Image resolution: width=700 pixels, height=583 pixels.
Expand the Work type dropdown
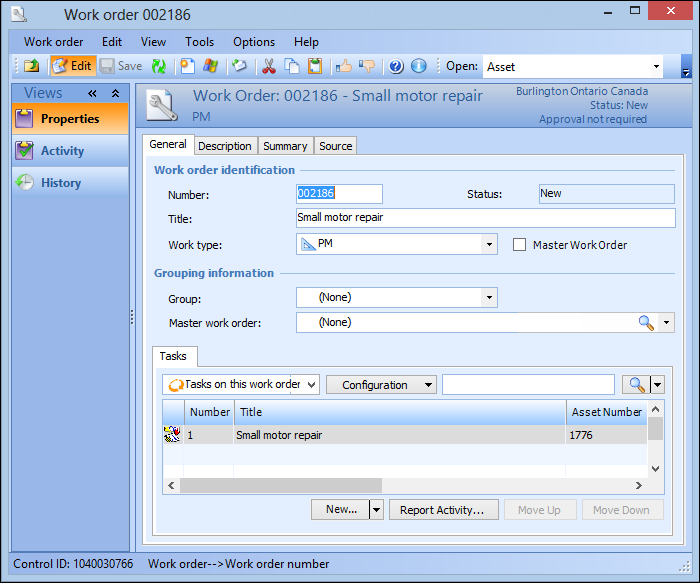[488, 245]
